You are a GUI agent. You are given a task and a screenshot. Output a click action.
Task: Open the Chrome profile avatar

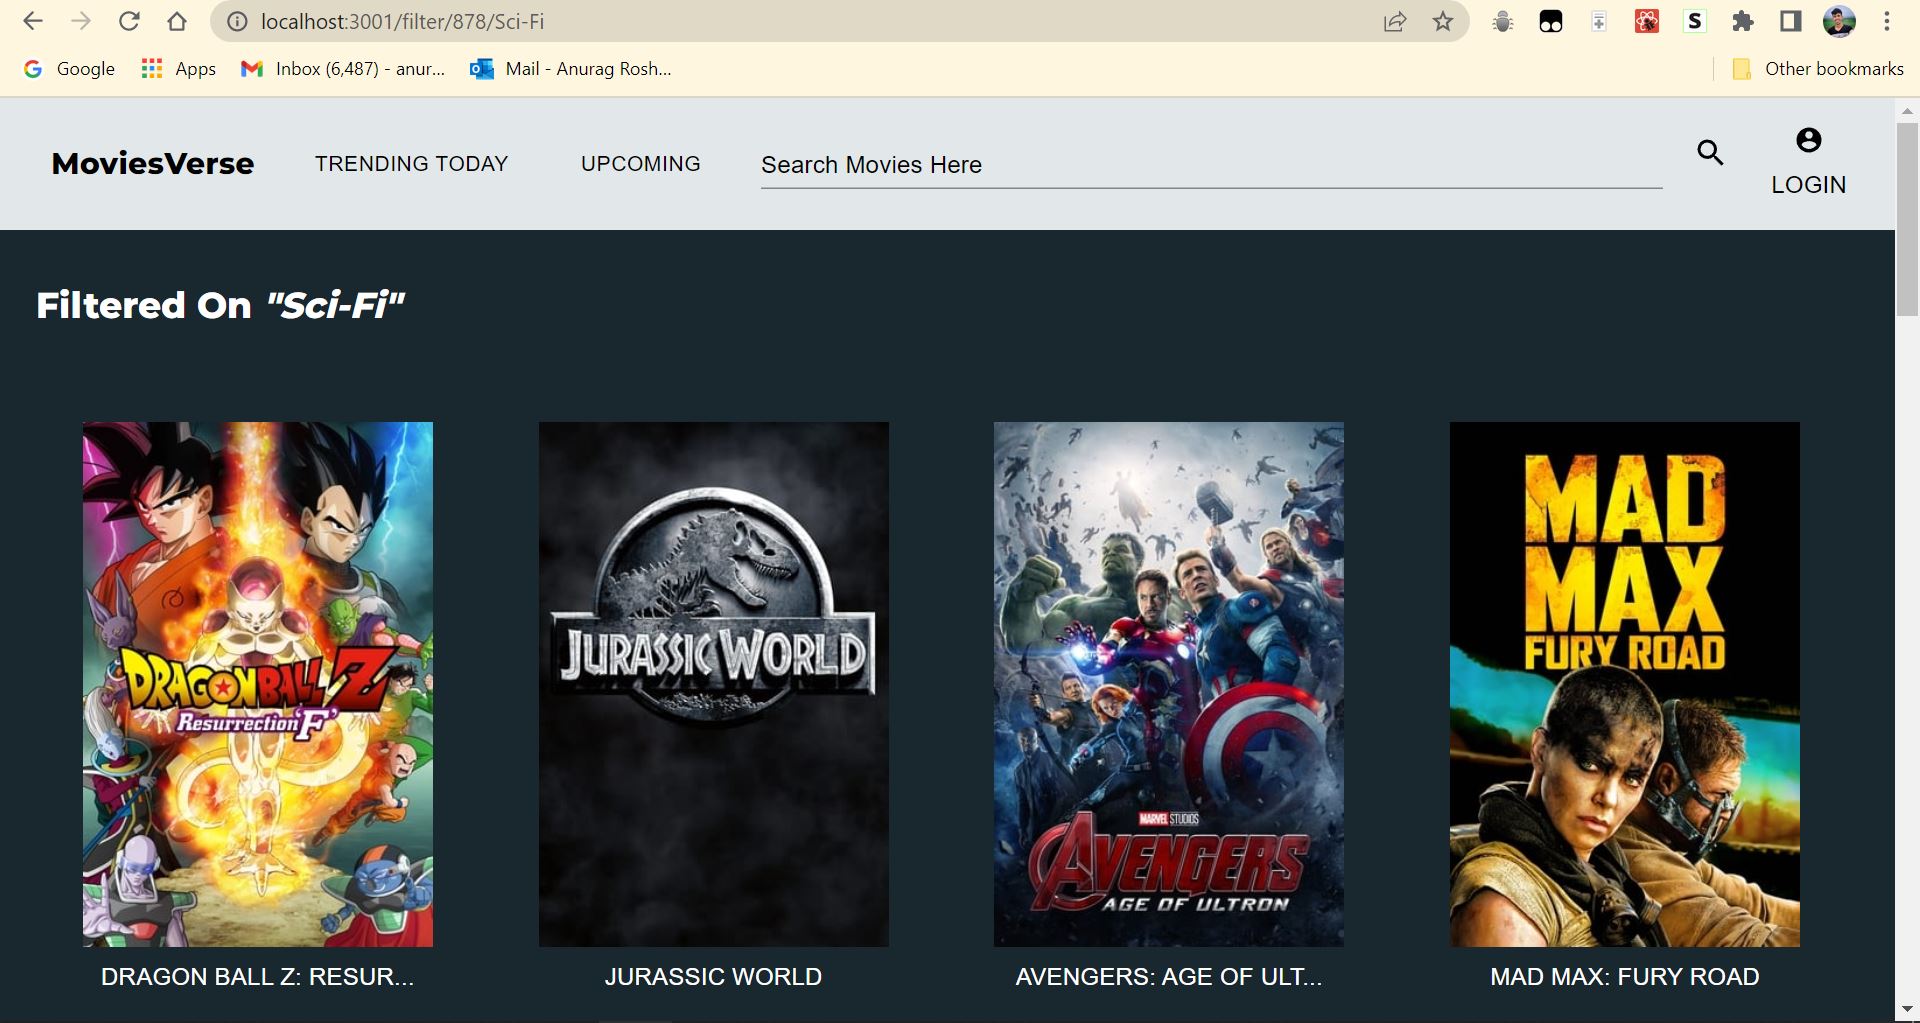[x=1839, y=21]
